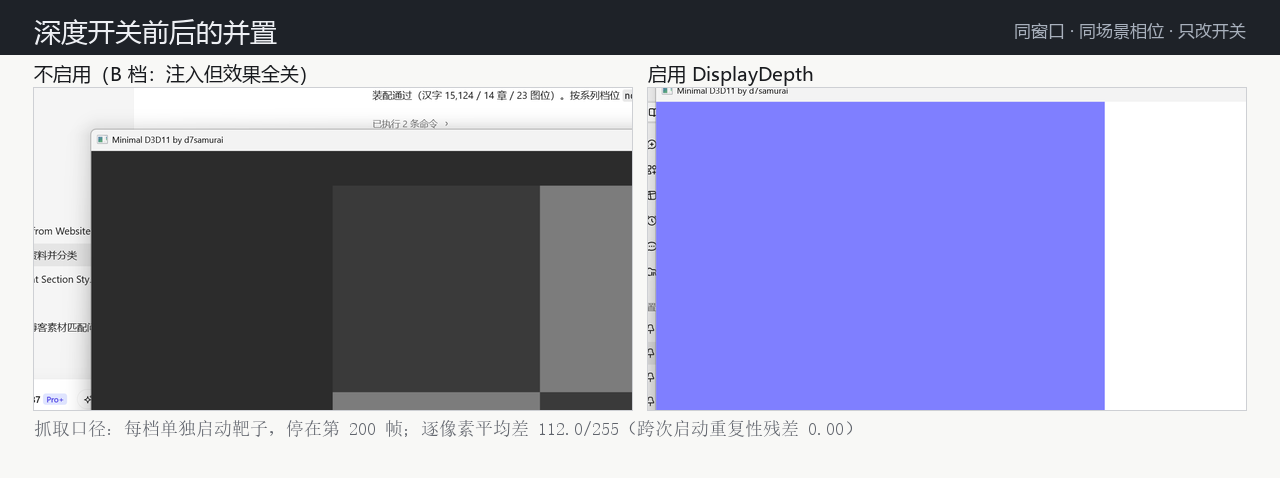1280x478 pixels.
Task: Open the 't Section Sty' sidebar item
Action: click(x=62, y=280)
